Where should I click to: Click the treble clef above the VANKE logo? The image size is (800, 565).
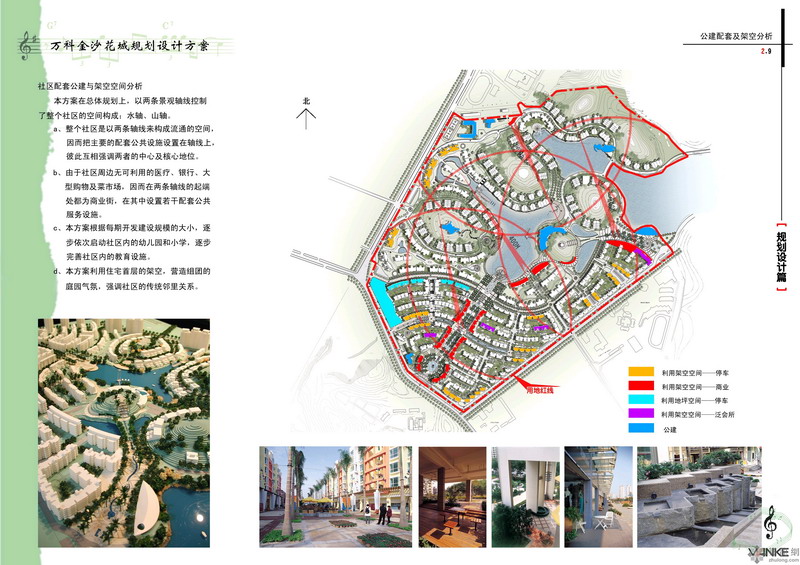[770, 522]
